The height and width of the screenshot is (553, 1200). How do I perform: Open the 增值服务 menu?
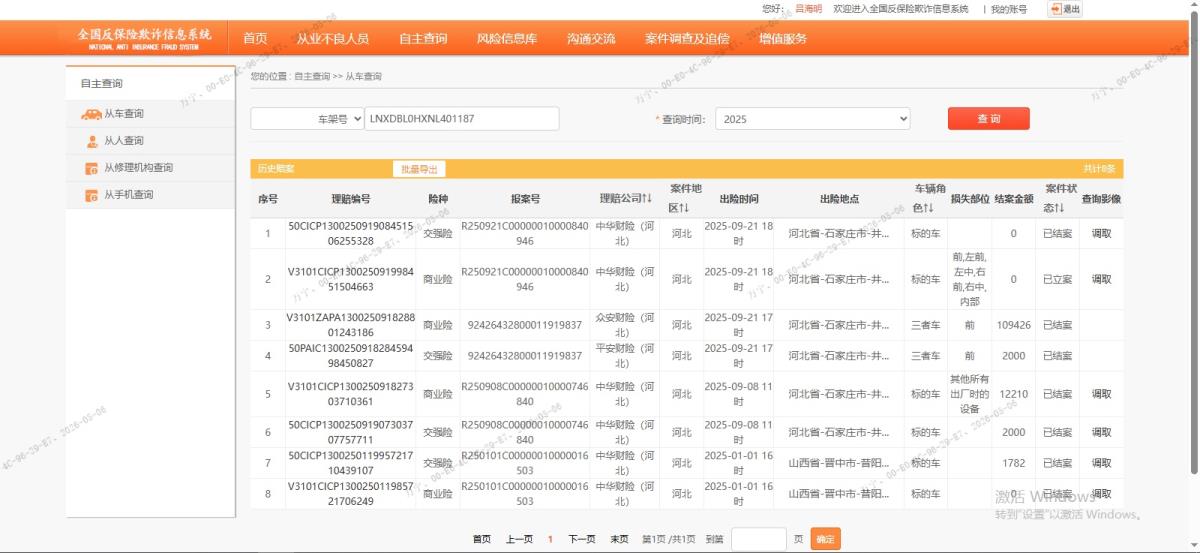point(783,39)
